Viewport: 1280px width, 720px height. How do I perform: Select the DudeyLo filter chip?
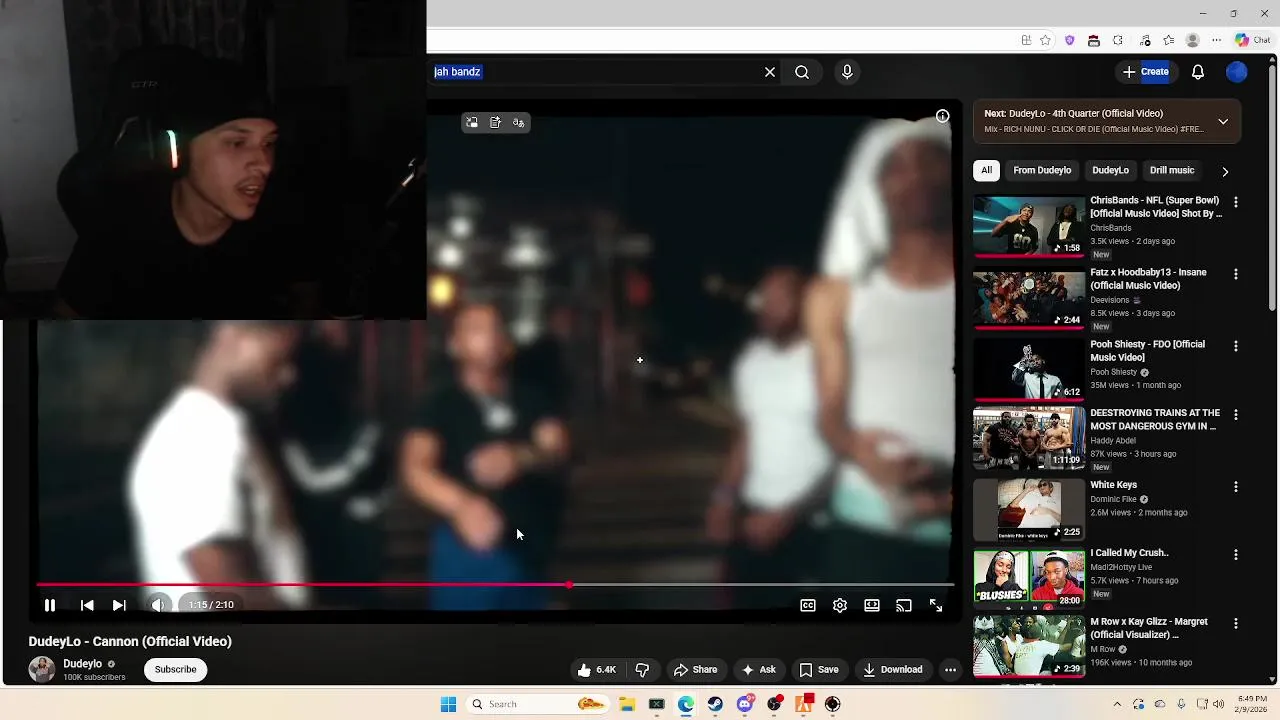(1110, 170)
